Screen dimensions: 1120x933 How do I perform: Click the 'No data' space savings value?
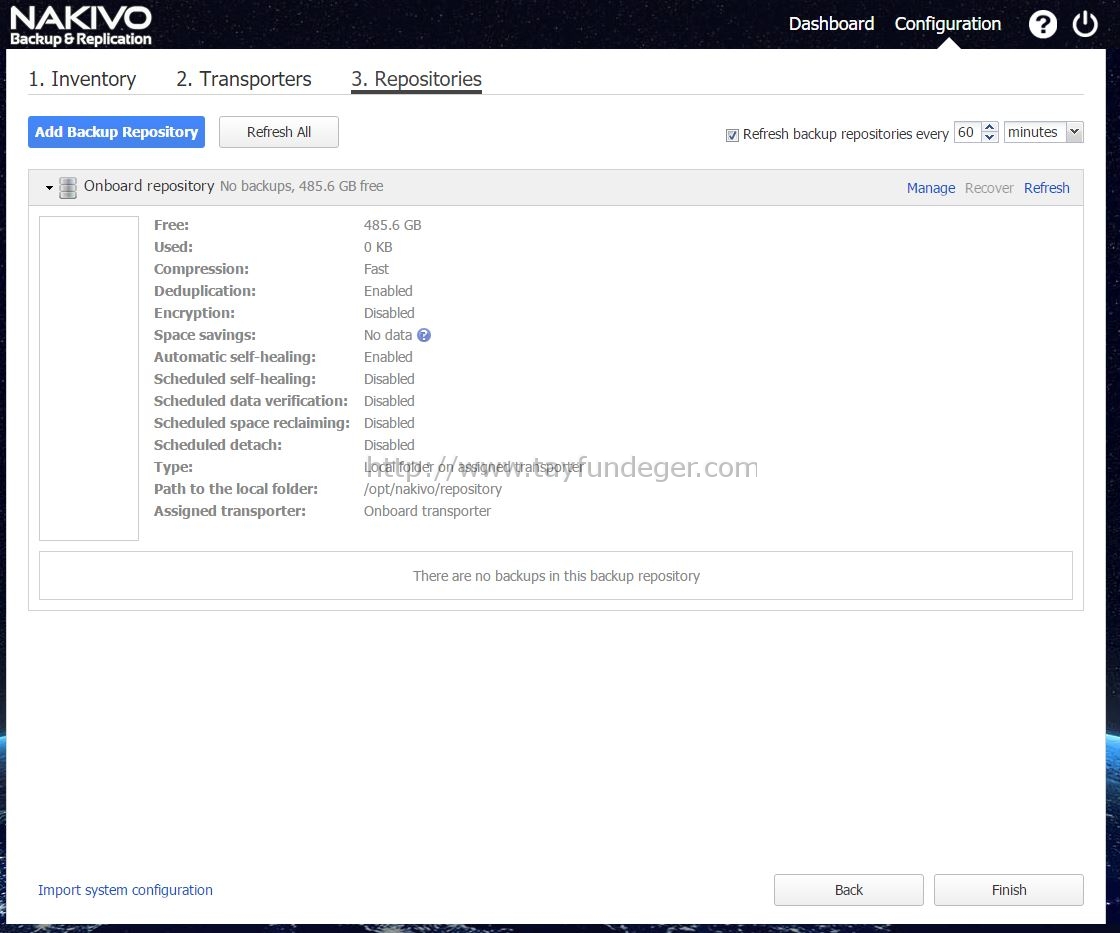pos(388,335)
